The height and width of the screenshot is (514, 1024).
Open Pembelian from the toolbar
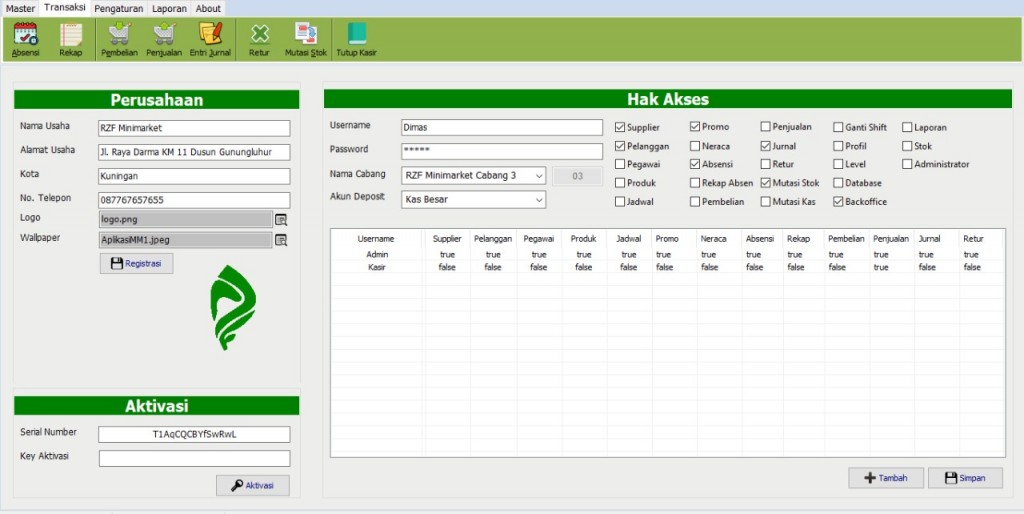tap(120, 39)
